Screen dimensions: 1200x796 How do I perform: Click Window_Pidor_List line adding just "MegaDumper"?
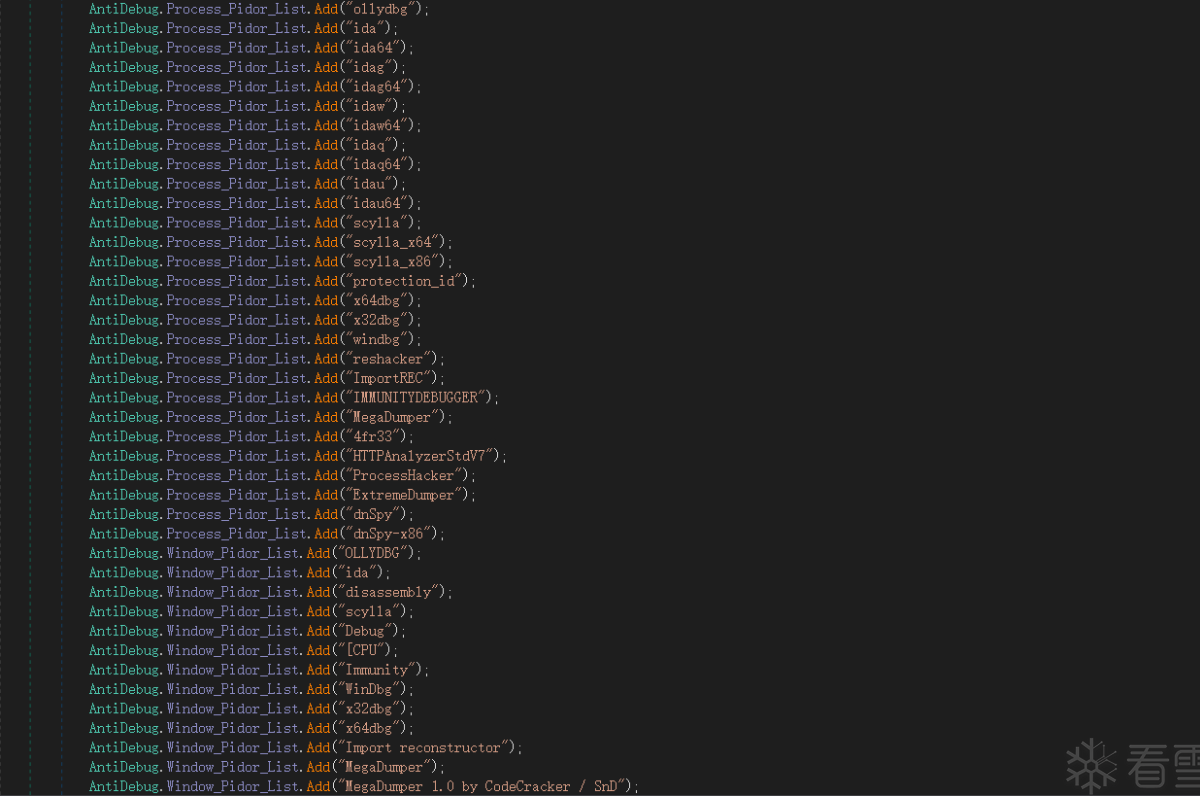coord(267,769)
